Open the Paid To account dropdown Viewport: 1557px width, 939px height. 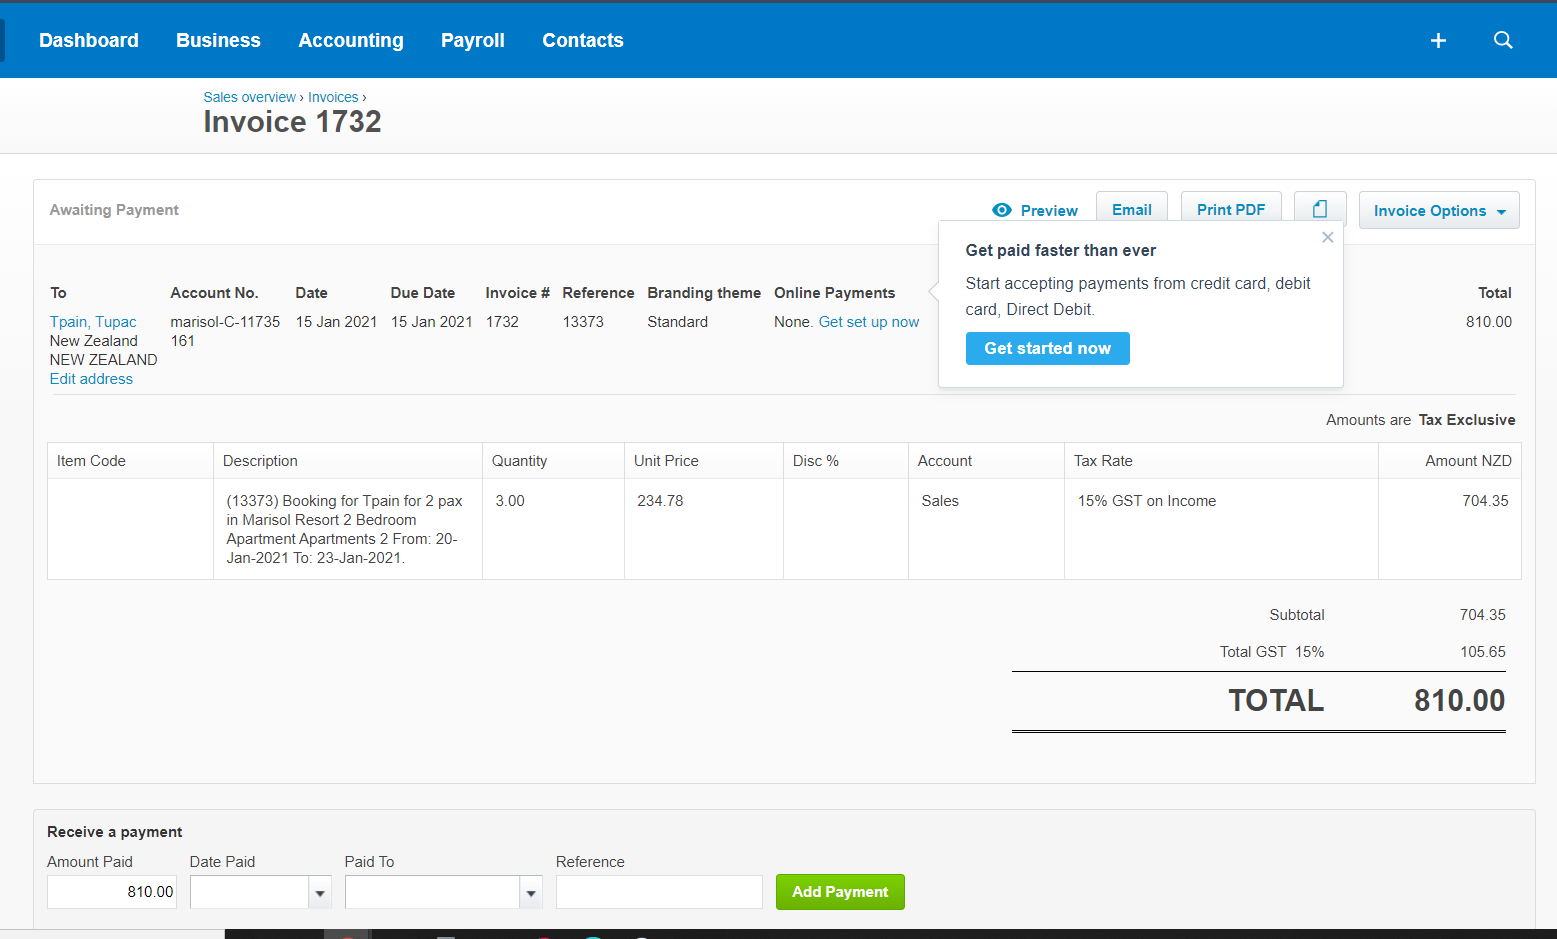pos(530,891)
